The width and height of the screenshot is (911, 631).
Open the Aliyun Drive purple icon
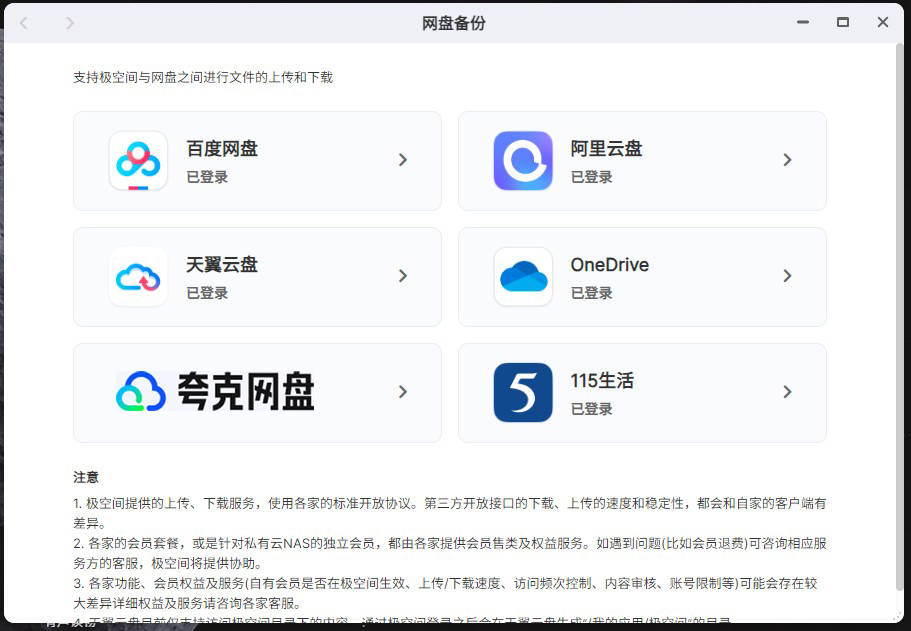pos(523,161)
